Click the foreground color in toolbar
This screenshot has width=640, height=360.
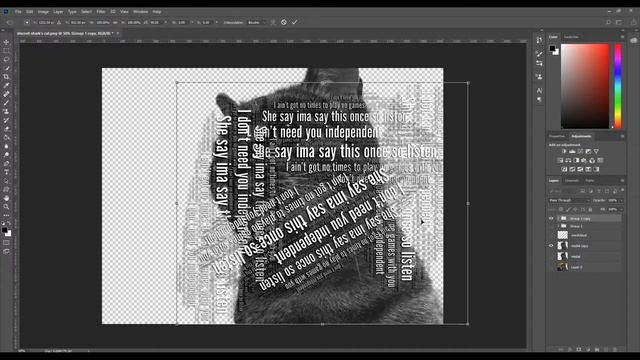click(4, 231)
